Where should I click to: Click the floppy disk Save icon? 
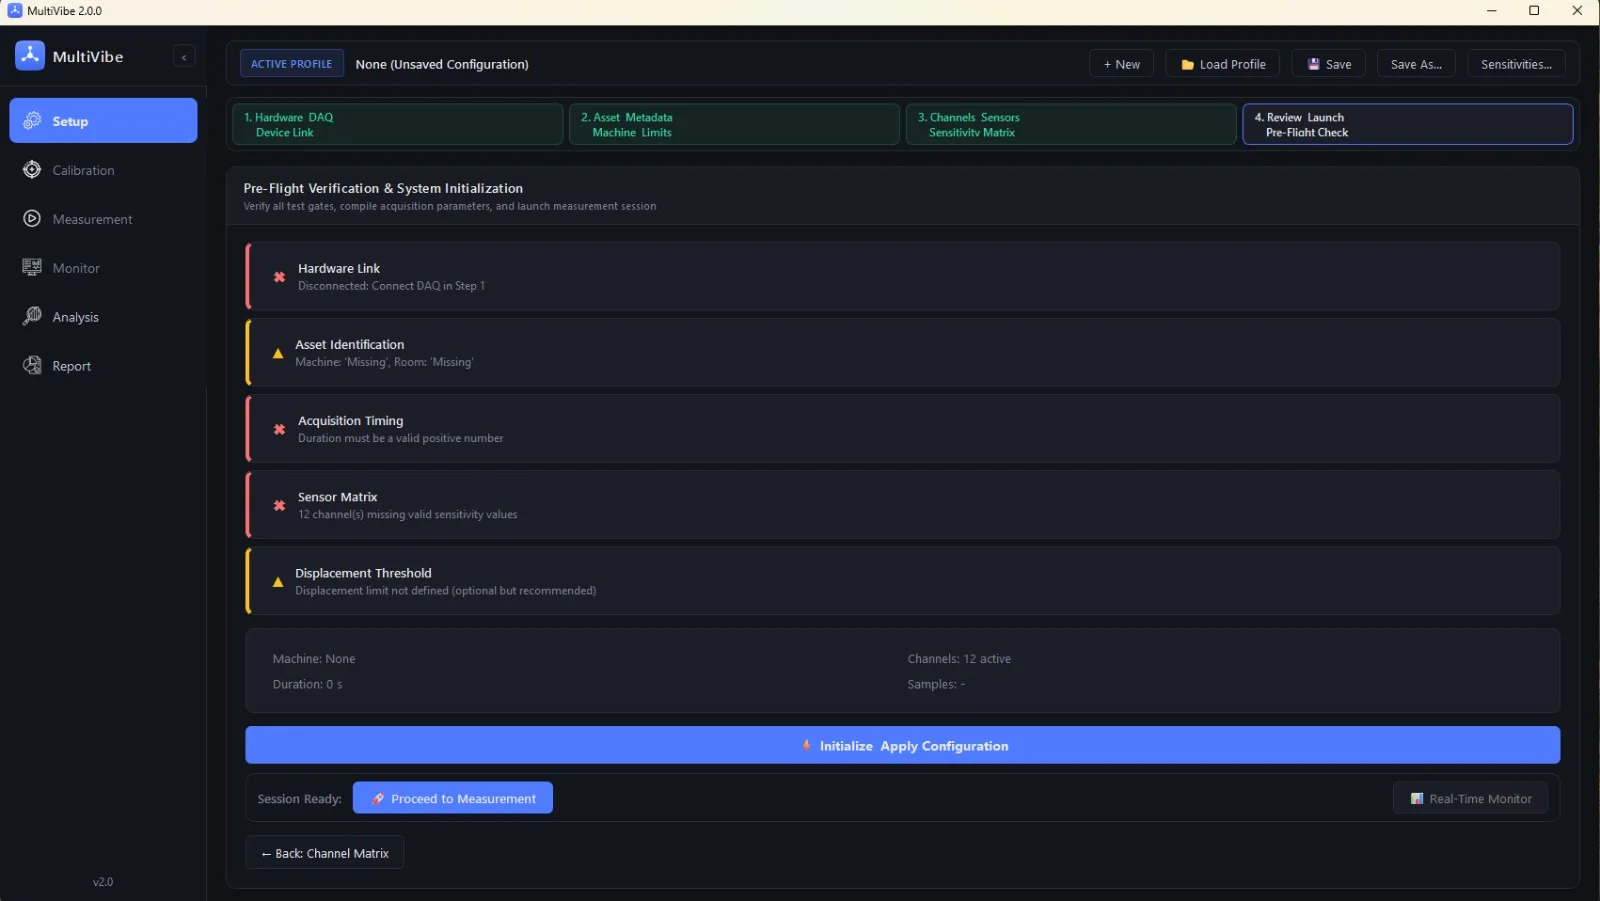pyautogui.click(x=1314, y=64)
